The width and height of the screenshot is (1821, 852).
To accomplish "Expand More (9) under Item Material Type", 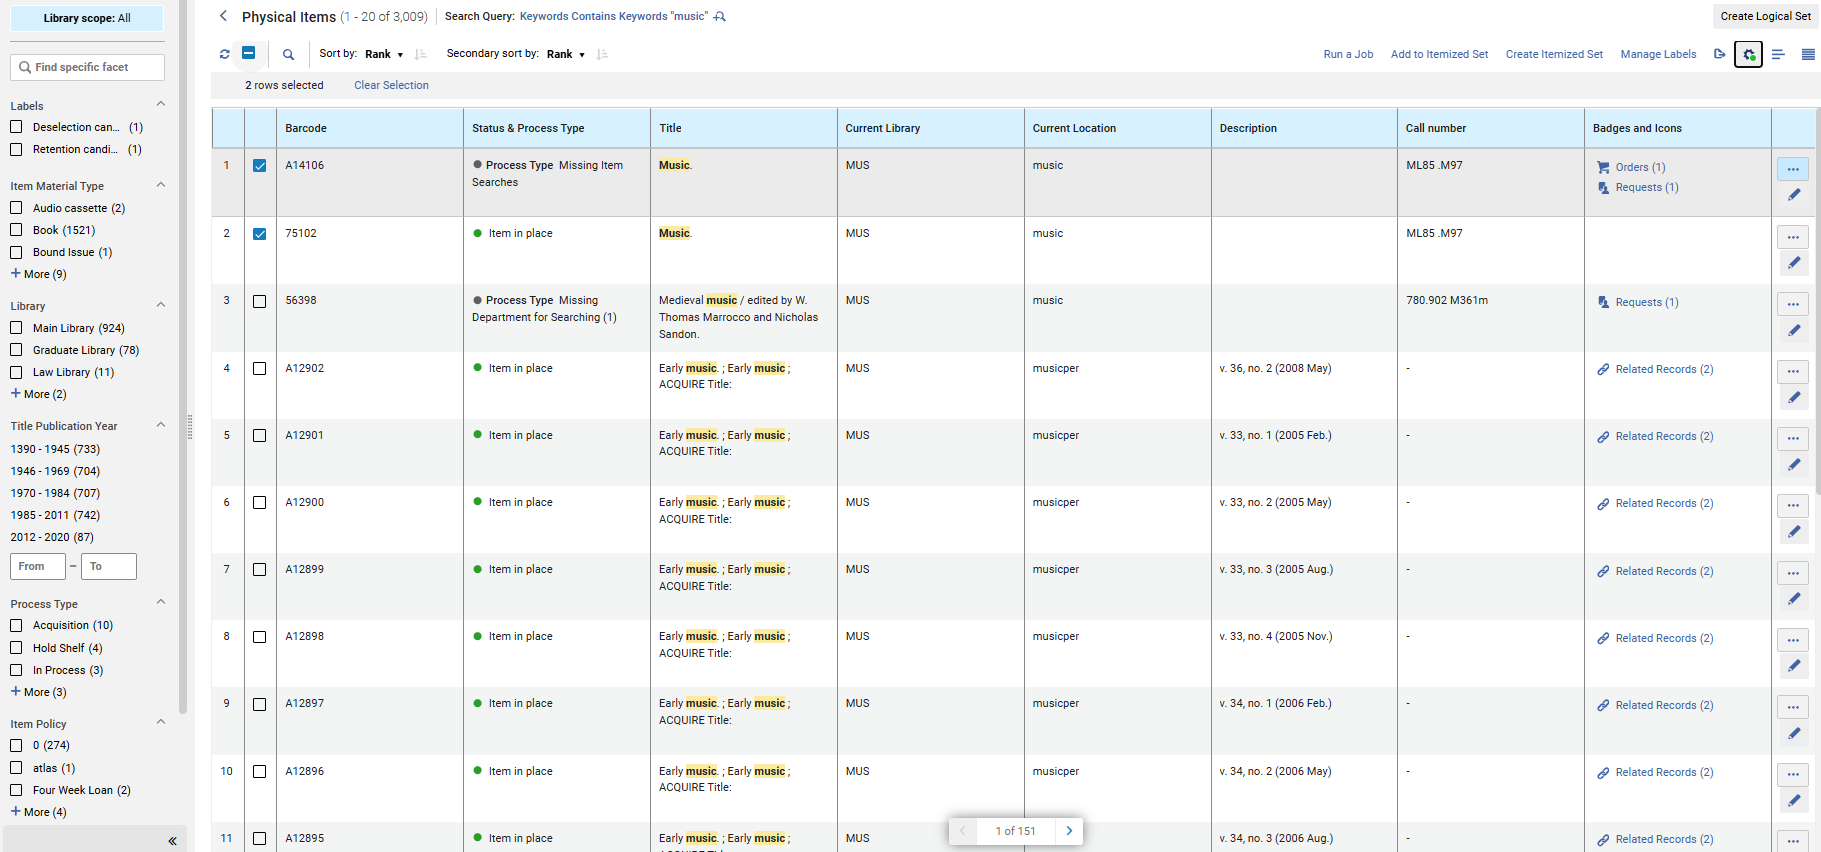I will [x=38, y=274].
